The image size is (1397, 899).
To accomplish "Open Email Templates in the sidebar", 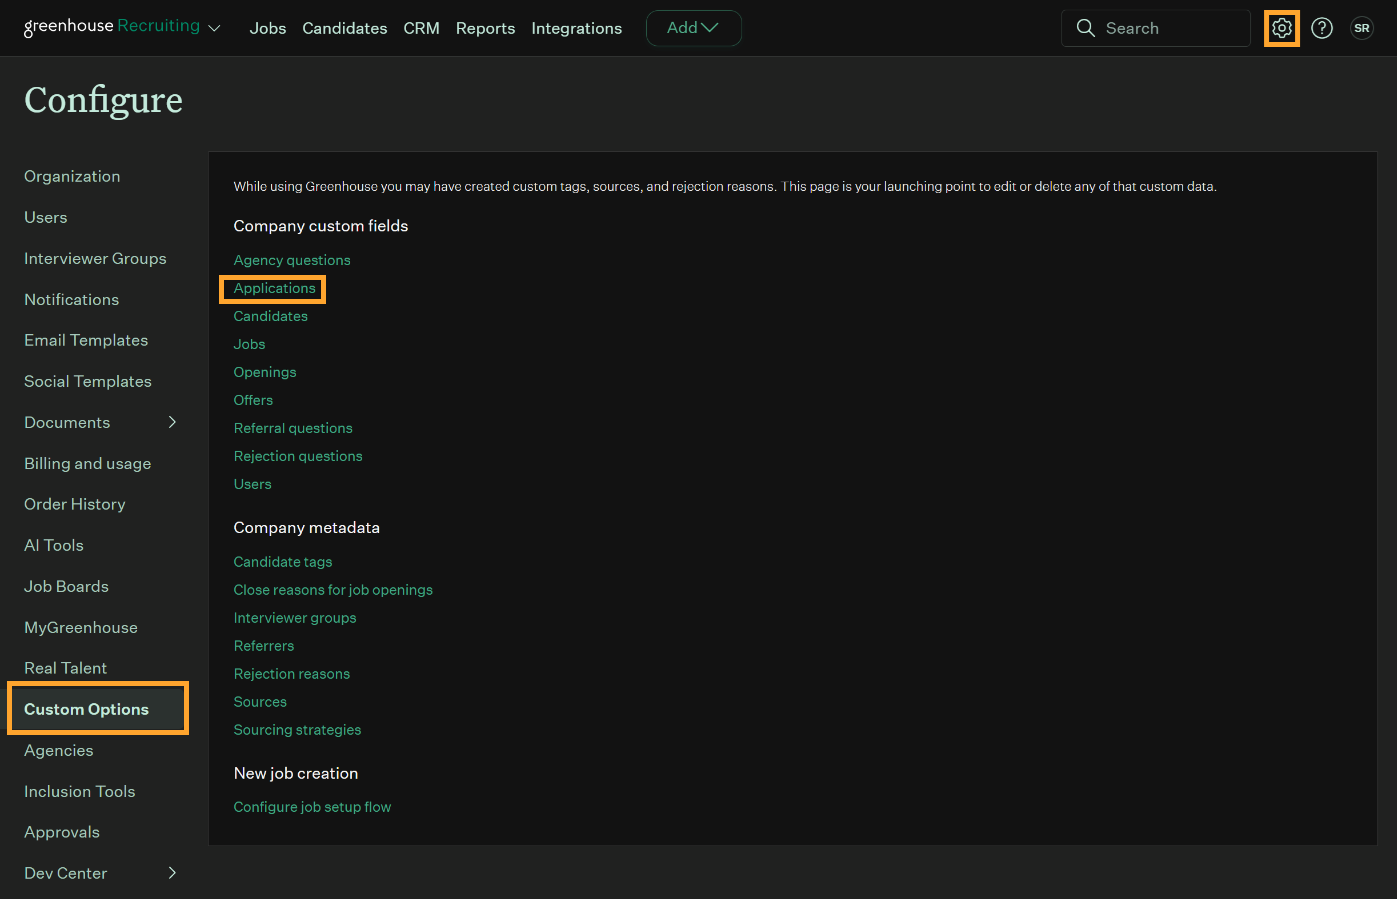I will coord(86,340).
